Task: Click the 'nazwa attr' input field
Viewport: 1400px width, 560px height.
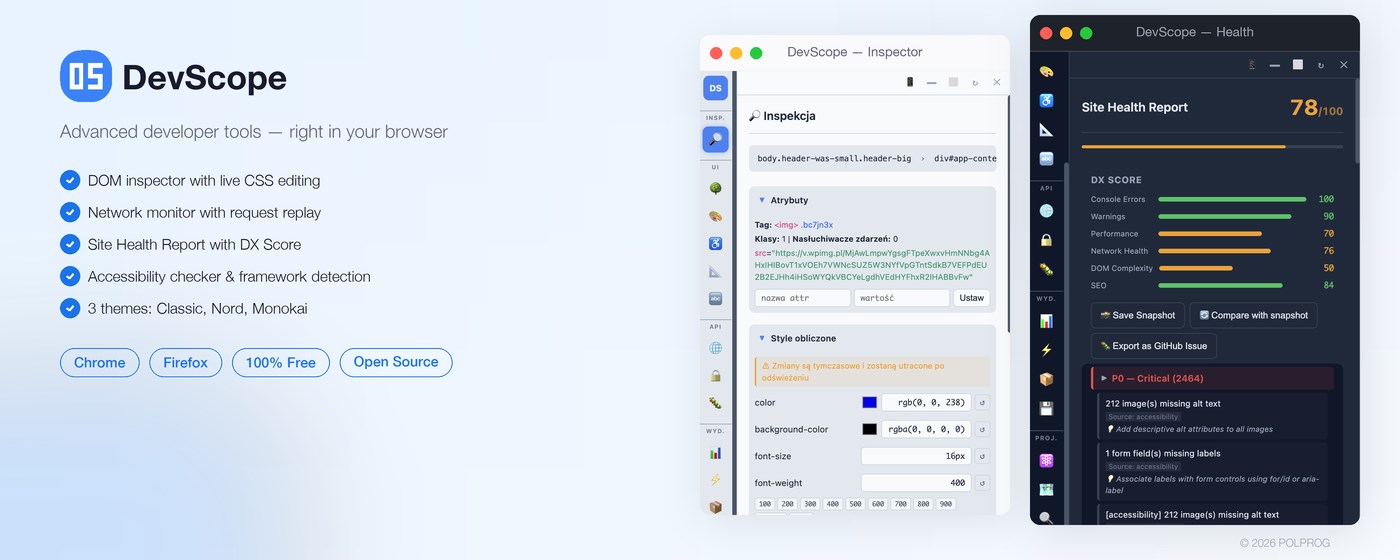Action: tap(803, 298)
